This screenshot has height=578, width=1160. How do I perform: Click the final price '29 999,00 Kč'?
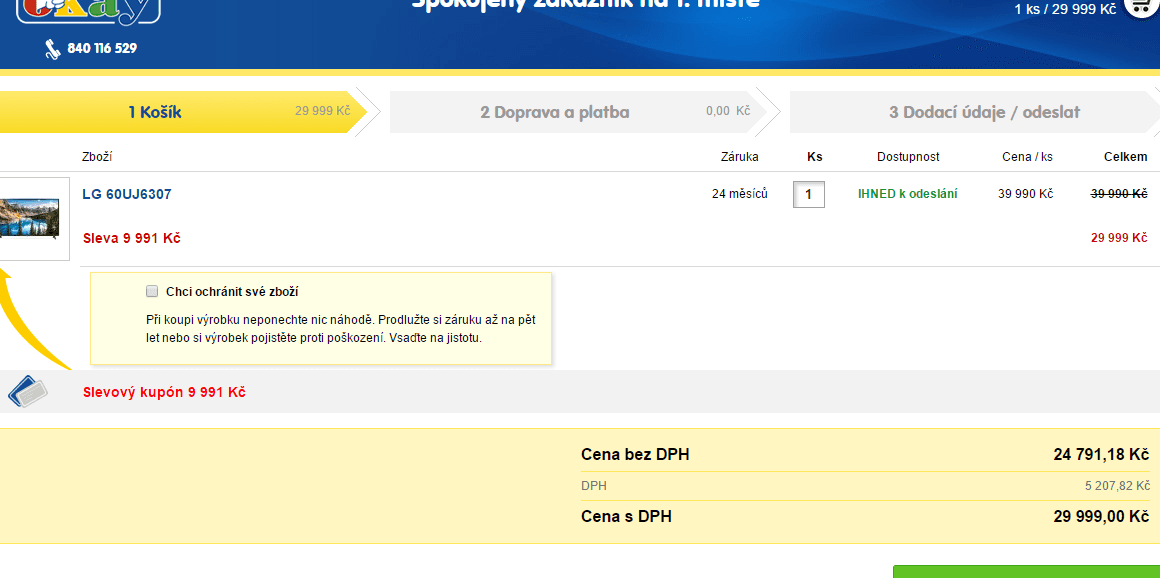[x=1102, y=517]
